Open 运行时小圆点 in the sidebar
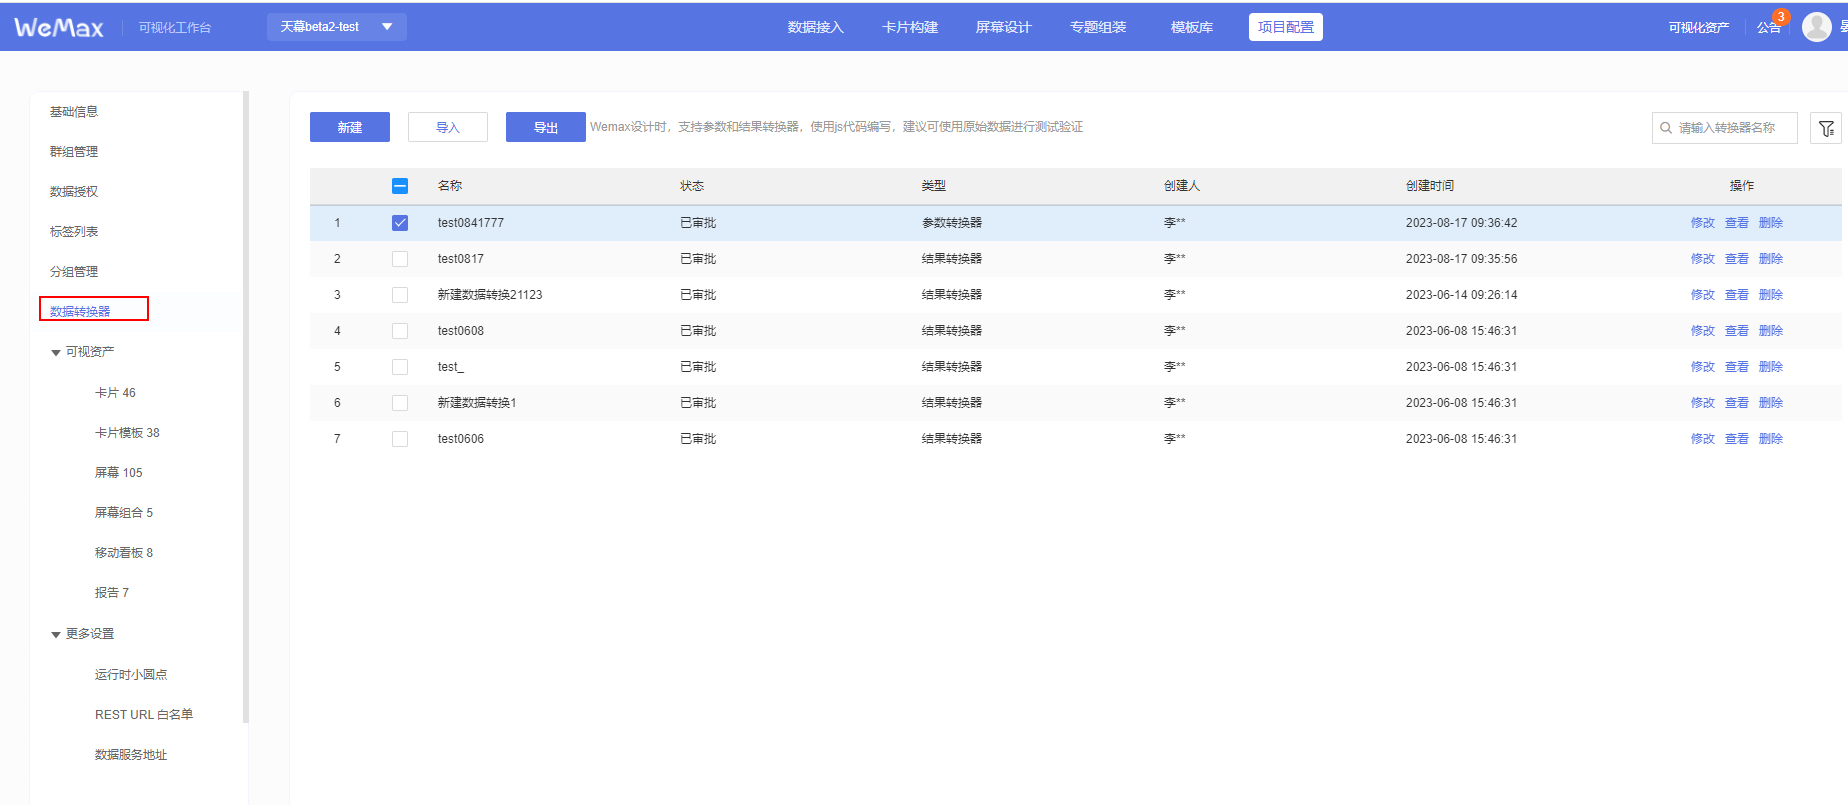 [x=131, y=675]
